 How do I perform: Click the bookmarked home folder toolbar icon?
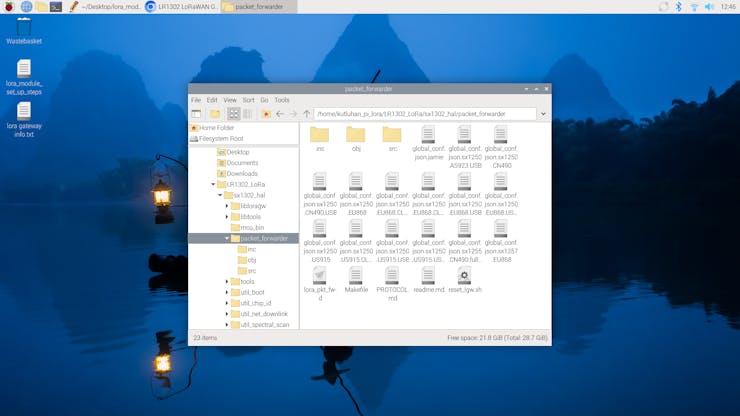[x=266, y=114]
